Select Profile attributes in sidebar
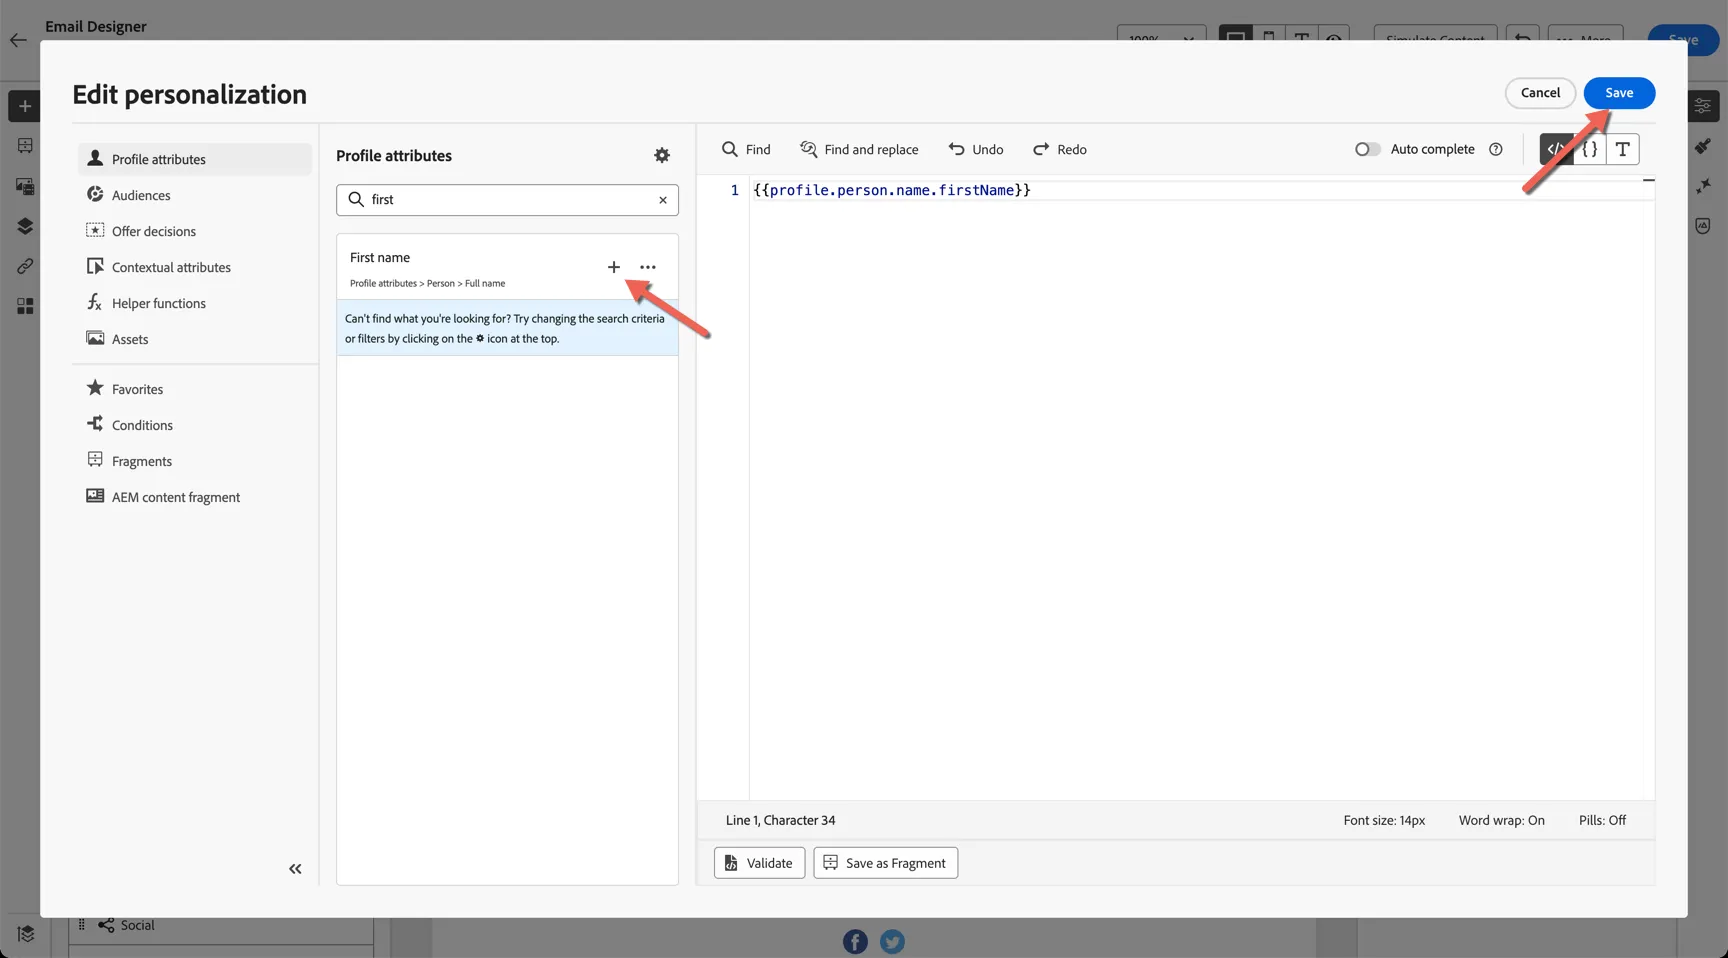1728x958 pixels. [x=195, y=159]
